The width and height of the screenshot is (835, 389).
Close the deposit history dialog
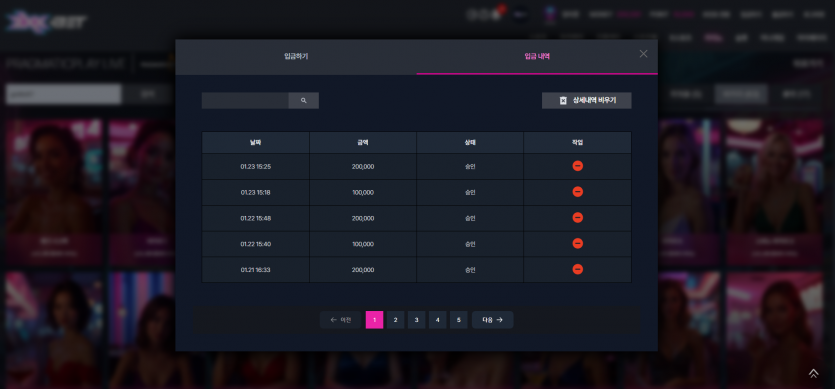pyautogui.click(x=643, y=54)
